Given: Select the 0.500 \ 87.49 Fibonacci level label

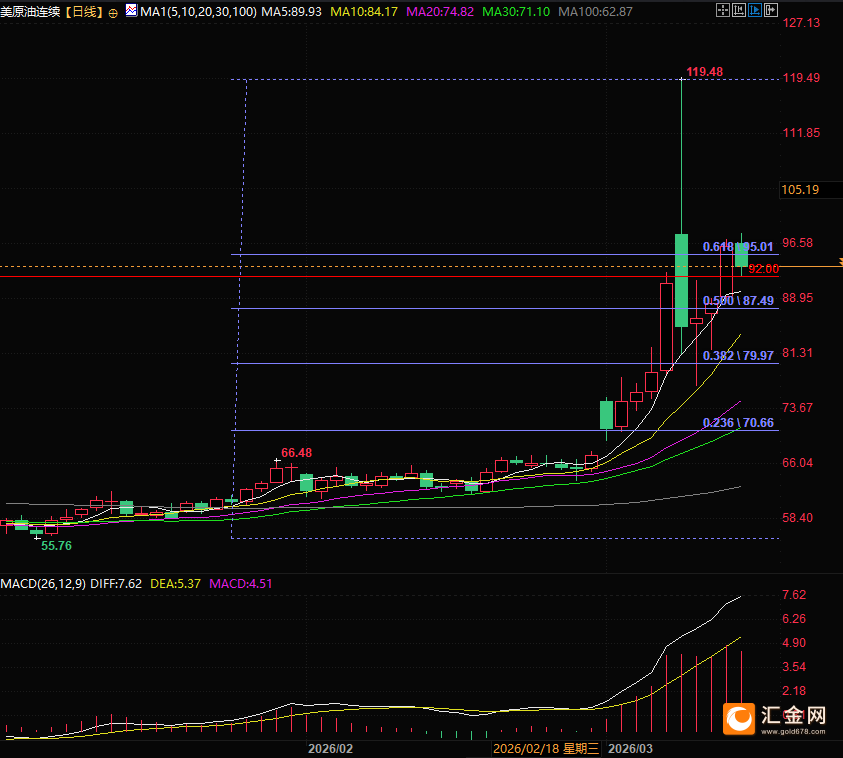Looking at the screenshot, I should (738, 301).
